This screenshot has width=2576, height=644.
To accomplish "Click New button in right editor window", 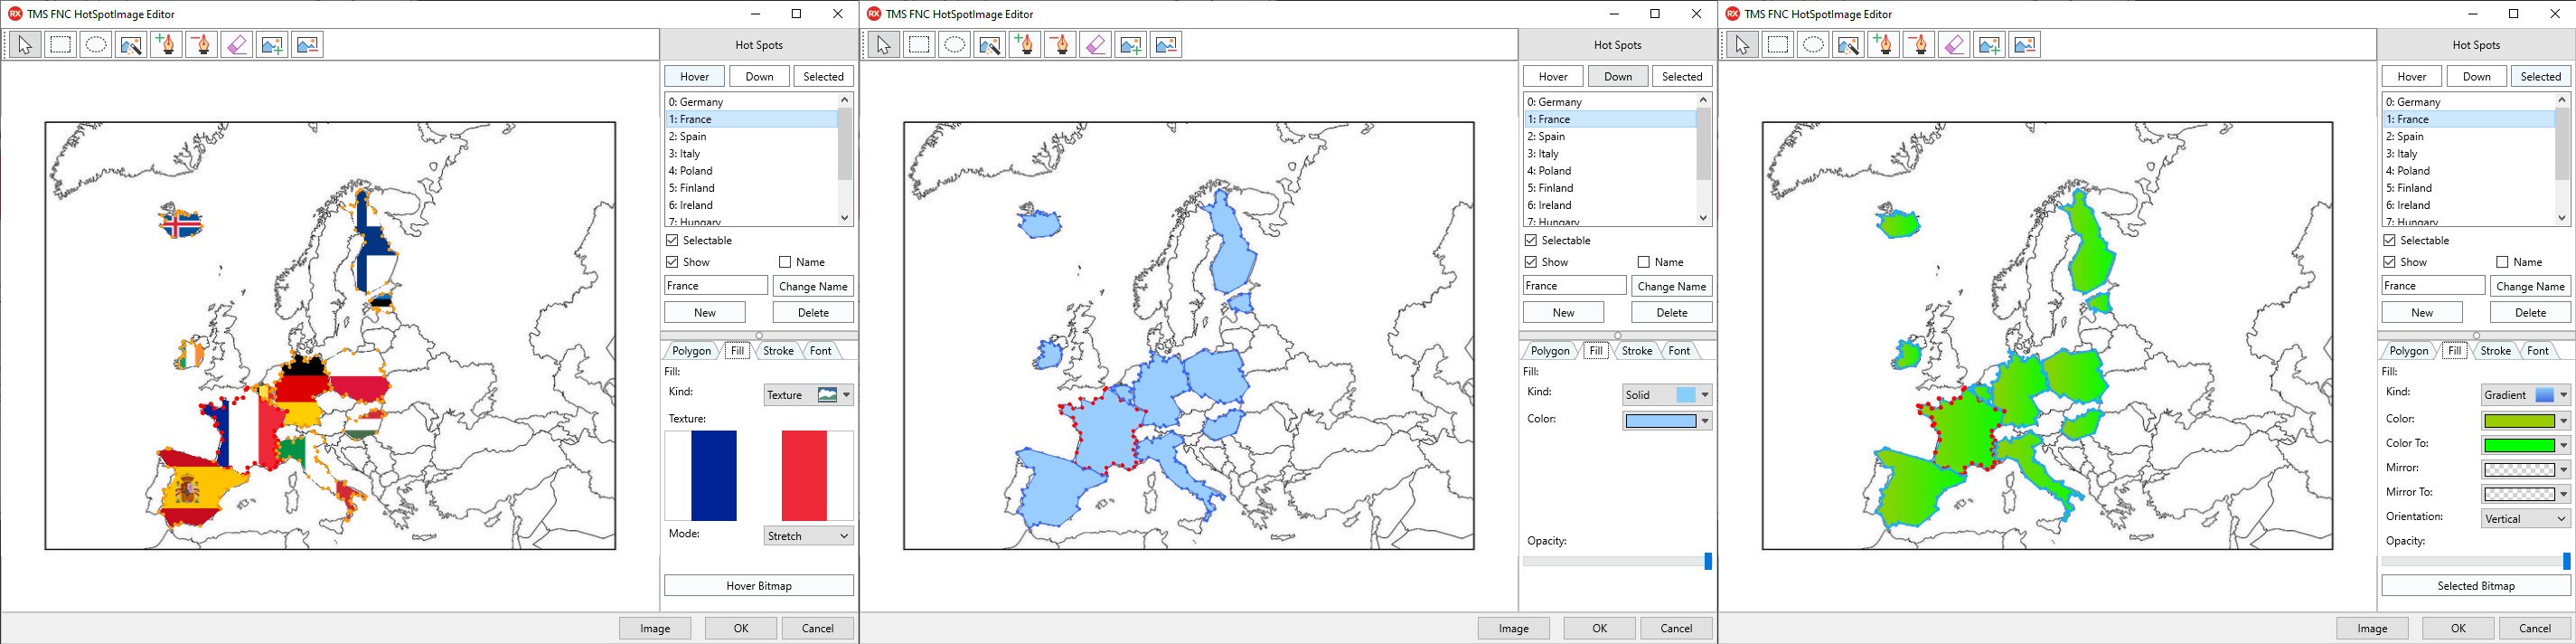I will pos(2422,313).
